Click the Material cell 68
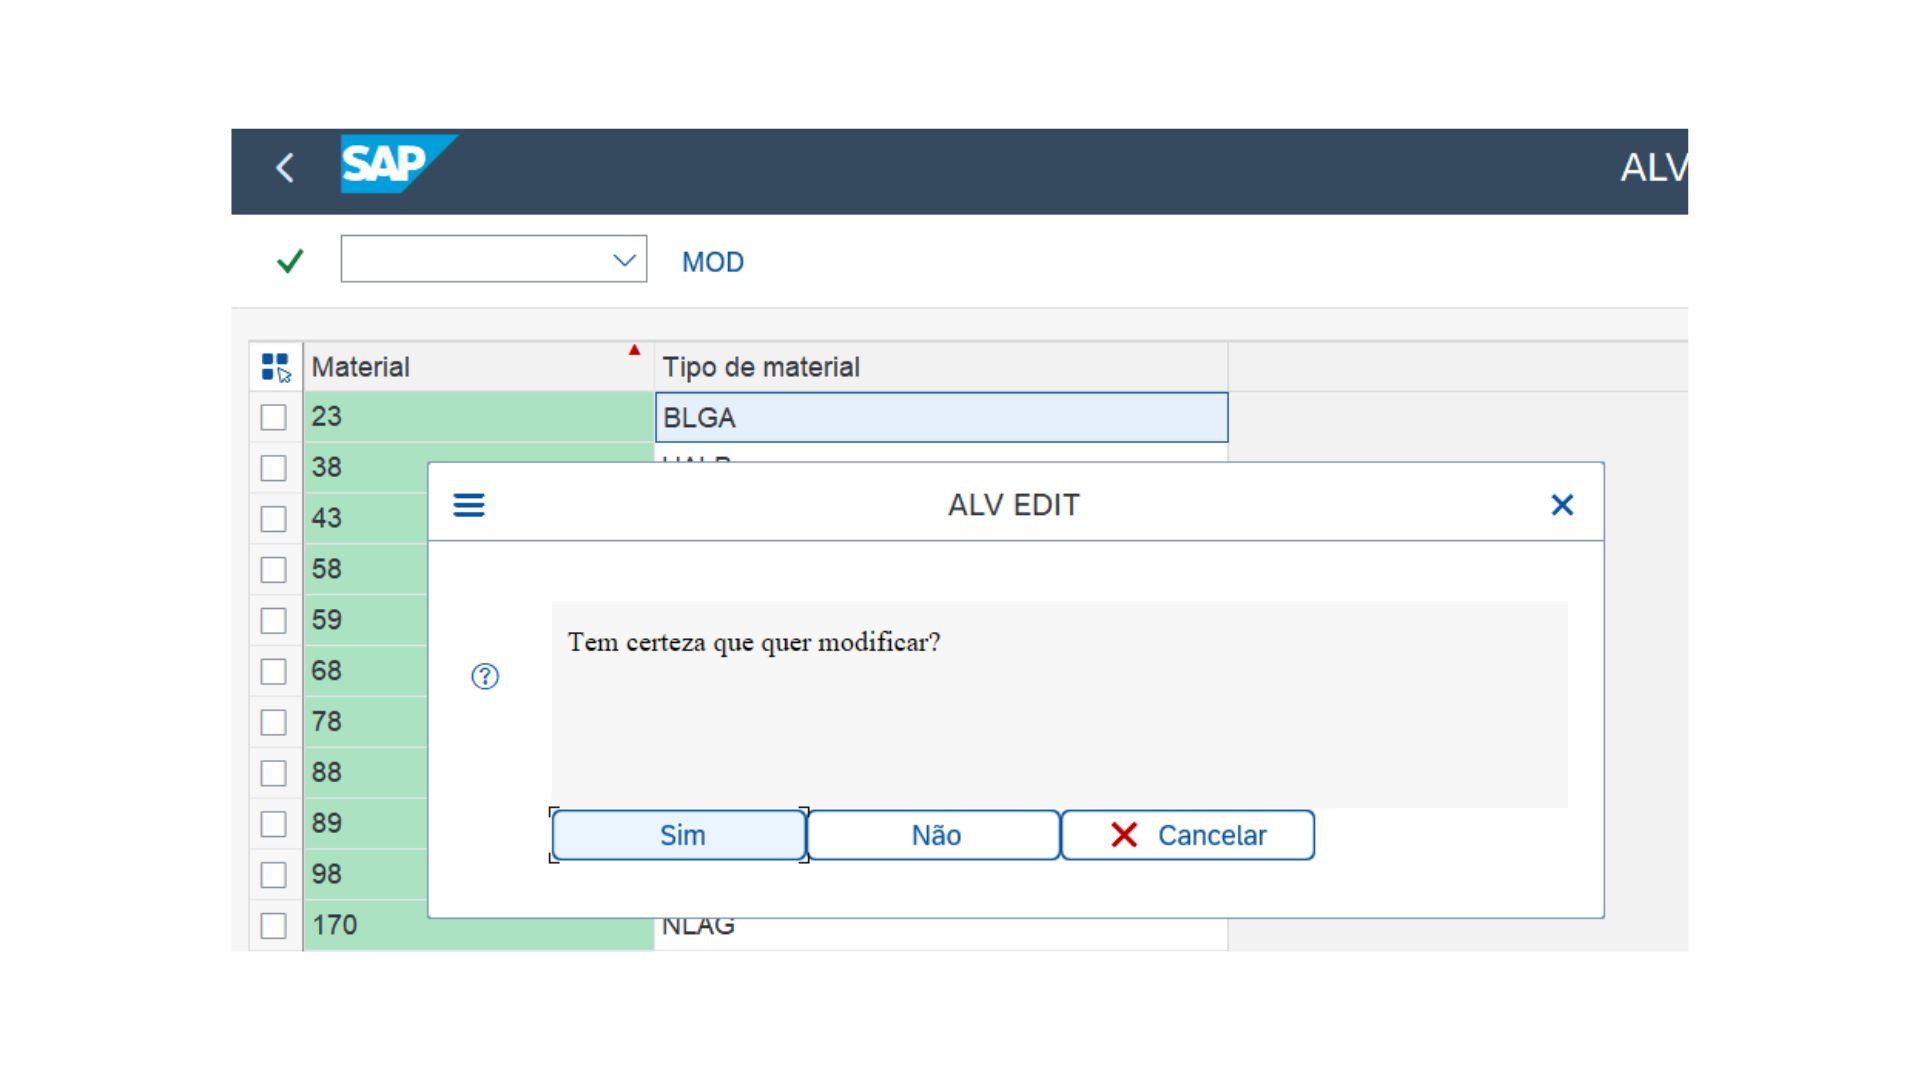Screen dimensions: 1920x1080 tap(366, 671)
